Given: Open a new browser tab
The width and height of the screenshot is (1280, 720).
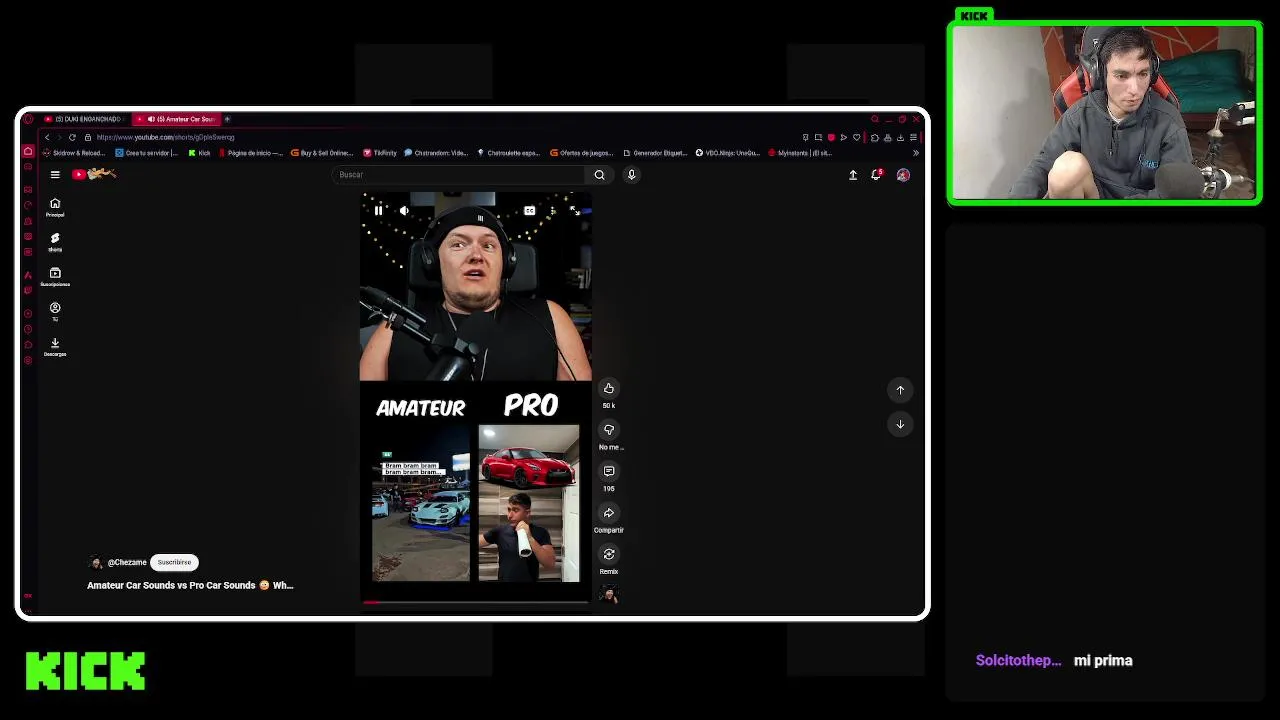Looking at the screenshot, I should pyautogui.click(x=227, y=119).
